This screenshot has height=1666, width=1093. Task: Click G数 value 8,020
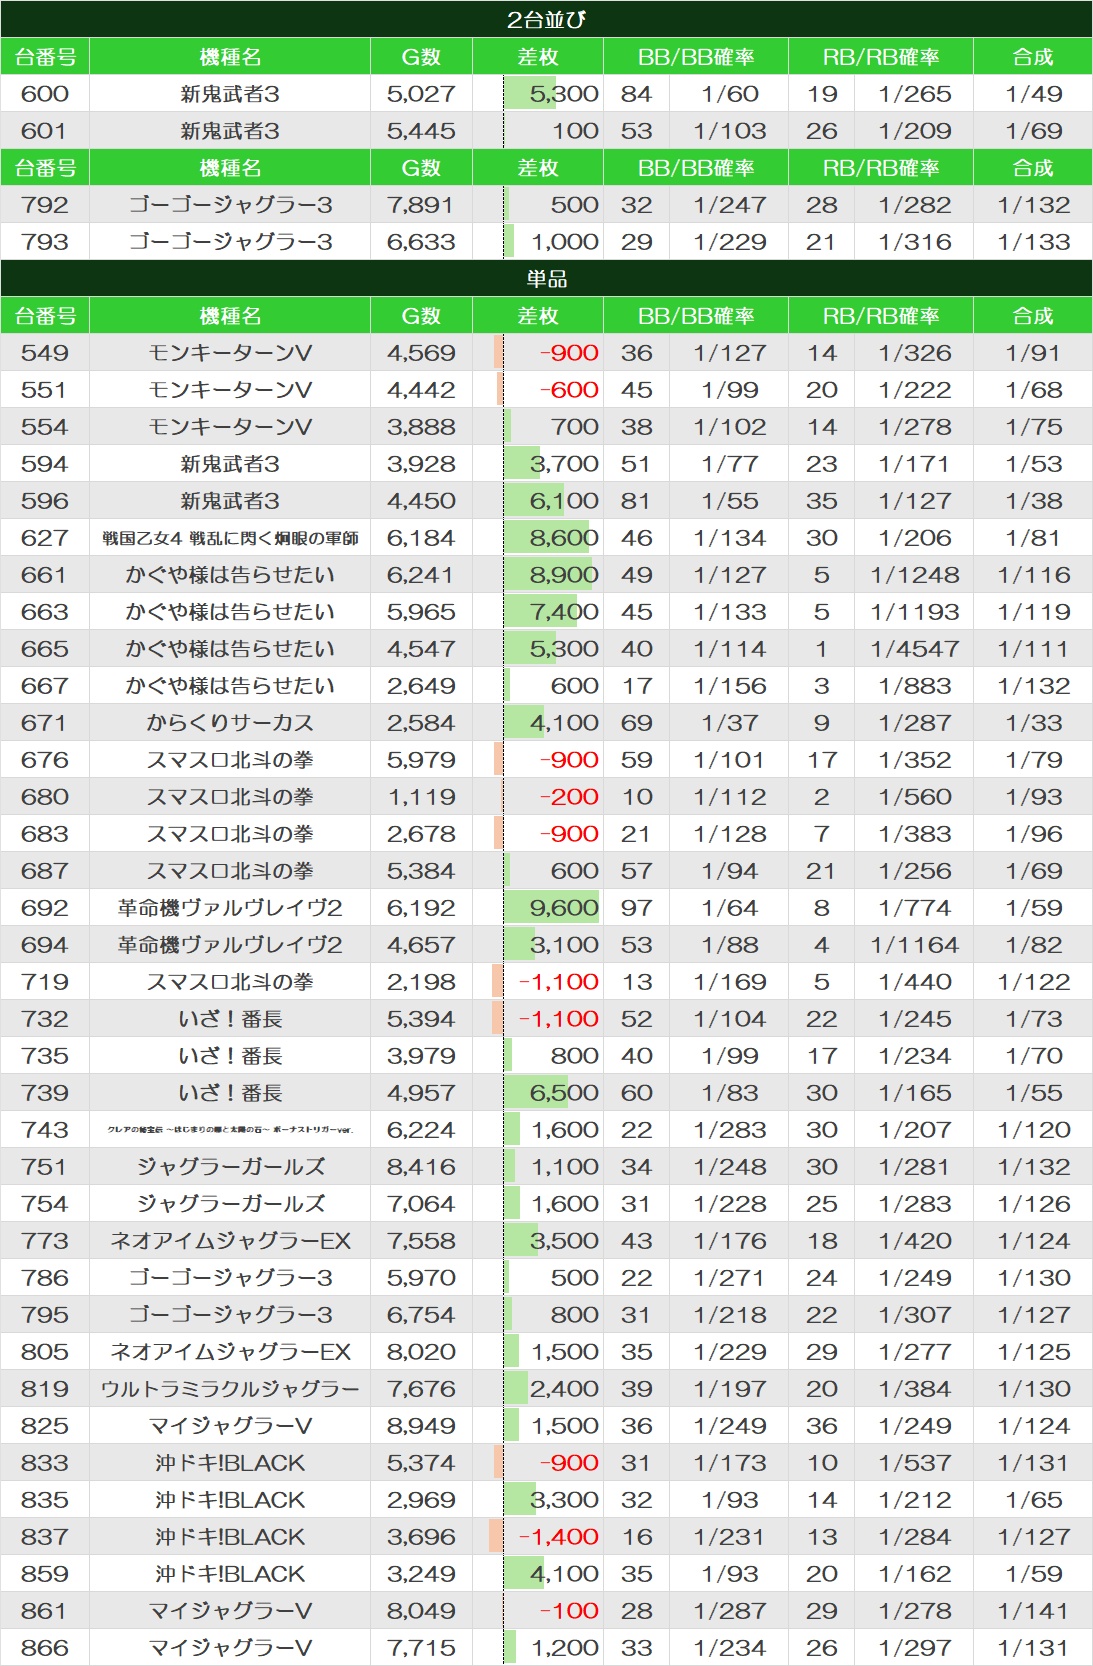point(421,1352)
